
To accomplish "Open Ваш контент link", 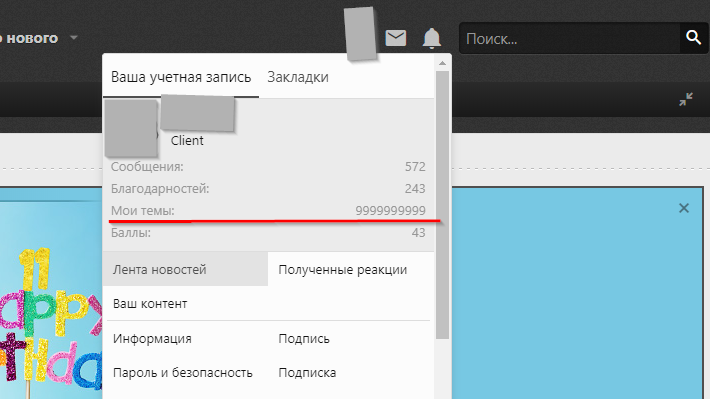I will [150, 303].
